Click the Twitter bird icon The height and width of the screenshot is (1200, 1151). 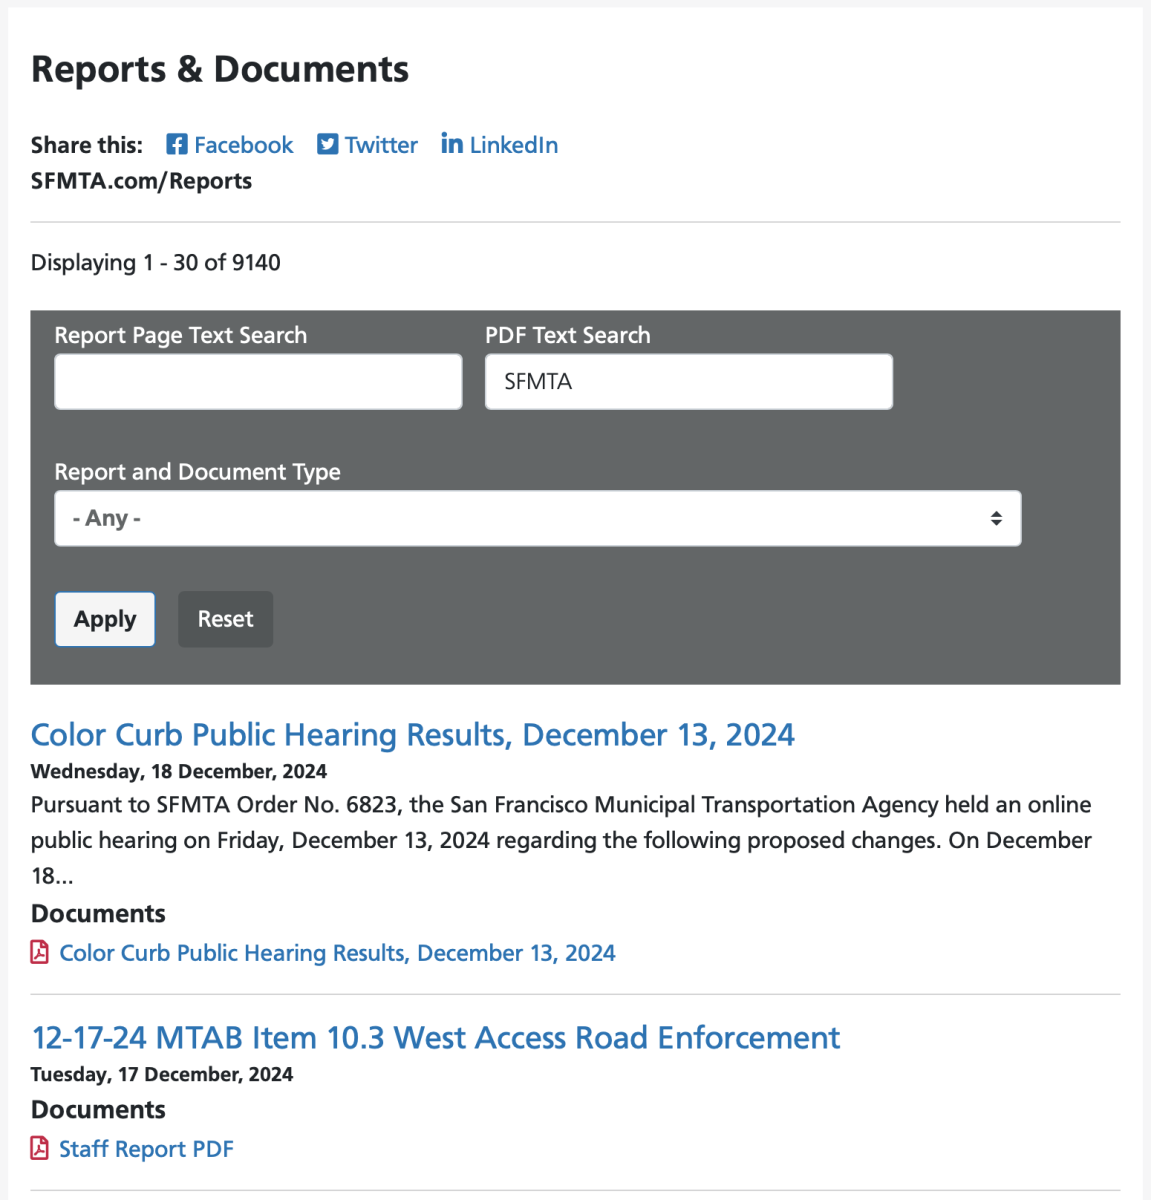coord(327,144)
